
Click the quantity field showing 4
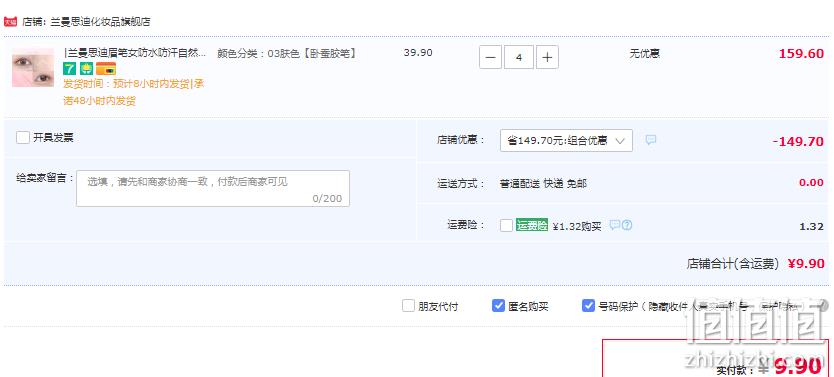[519, 57]
